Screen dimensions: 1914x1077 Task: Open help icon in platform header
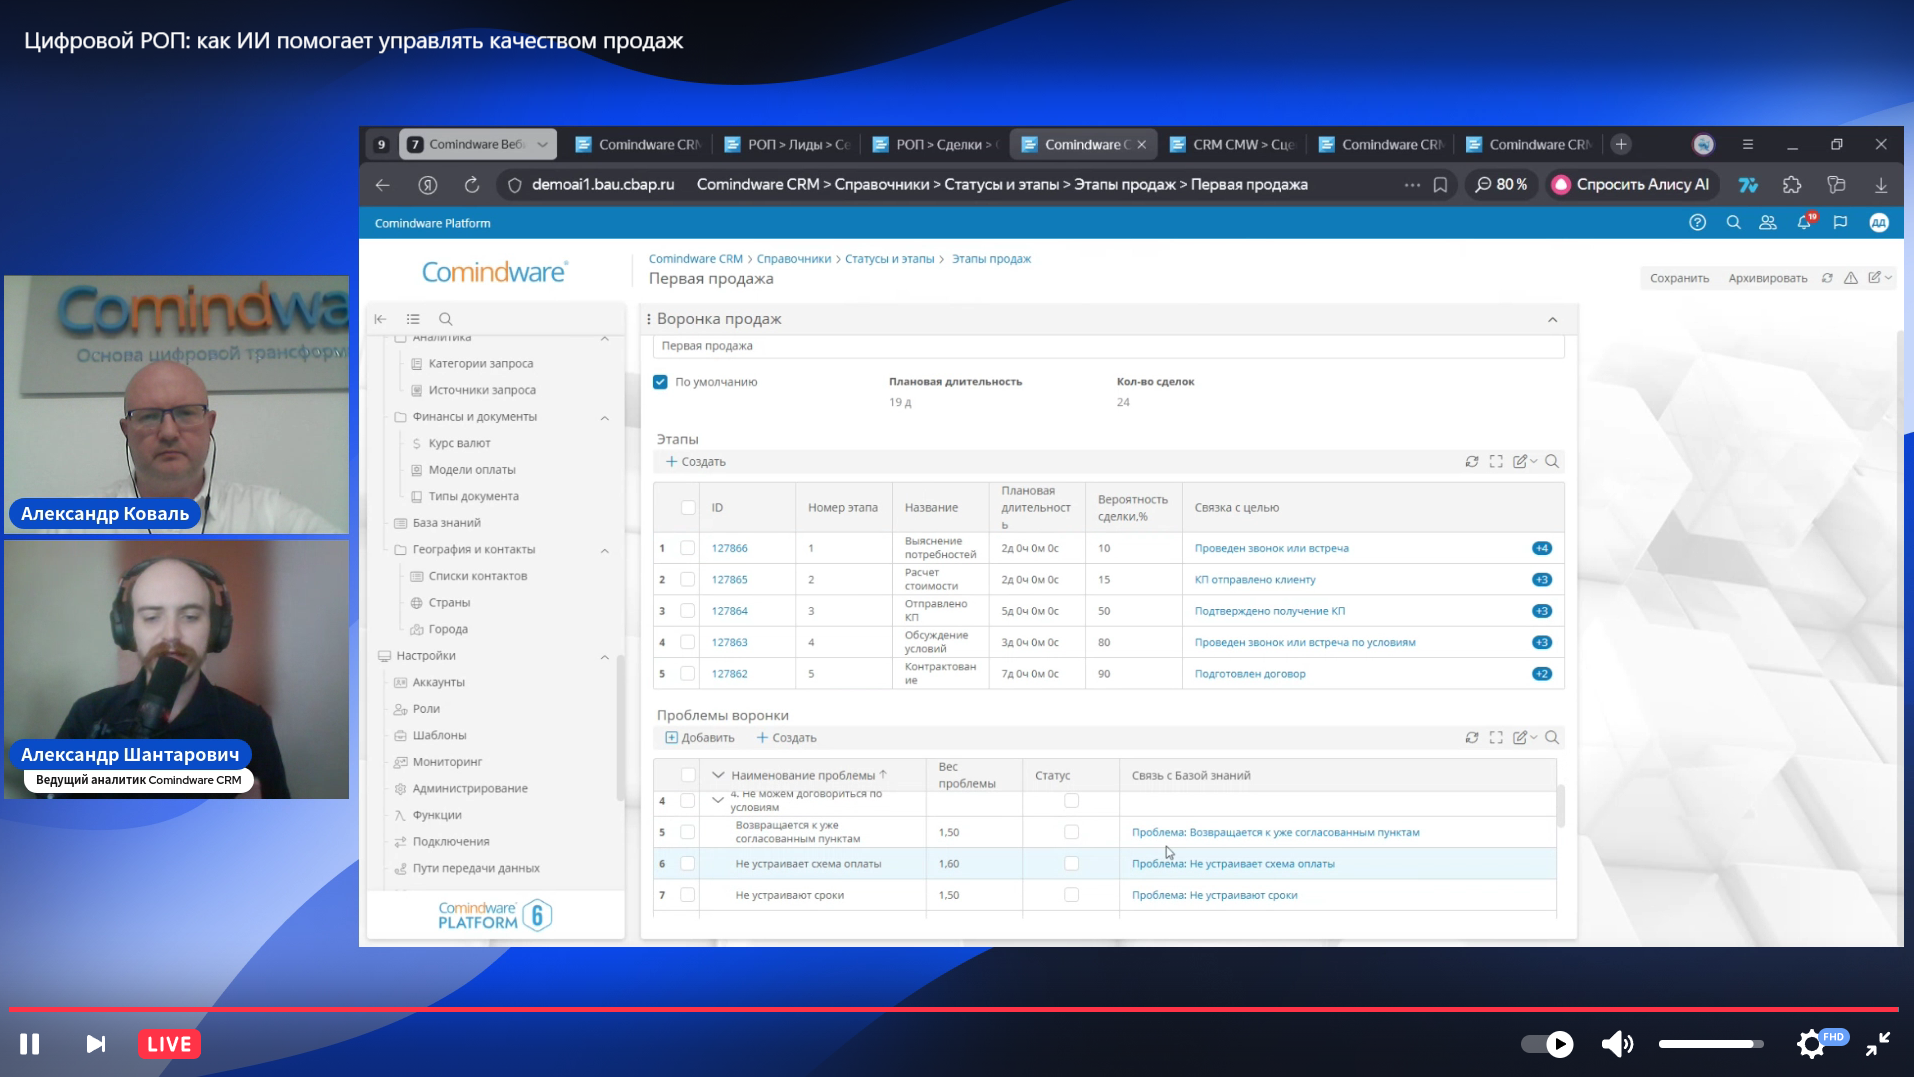point(1697,223)
